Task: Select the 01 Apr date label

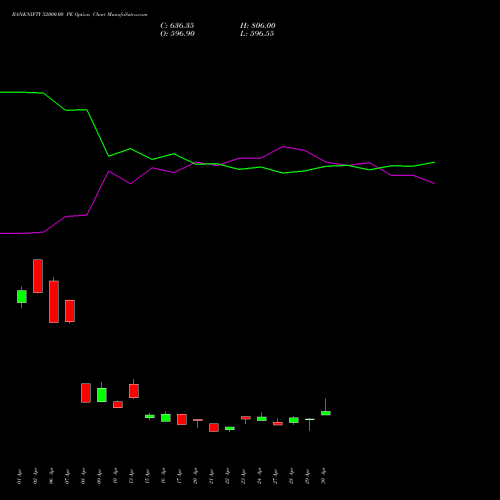Action: pyautogui.click(x=19, y=476)
